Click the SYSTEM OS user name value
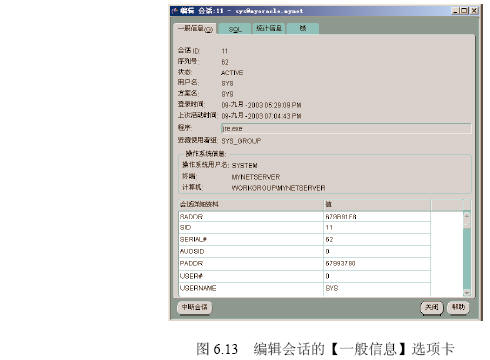This screenshot has height=360, width=490. (x=244, y=165)
